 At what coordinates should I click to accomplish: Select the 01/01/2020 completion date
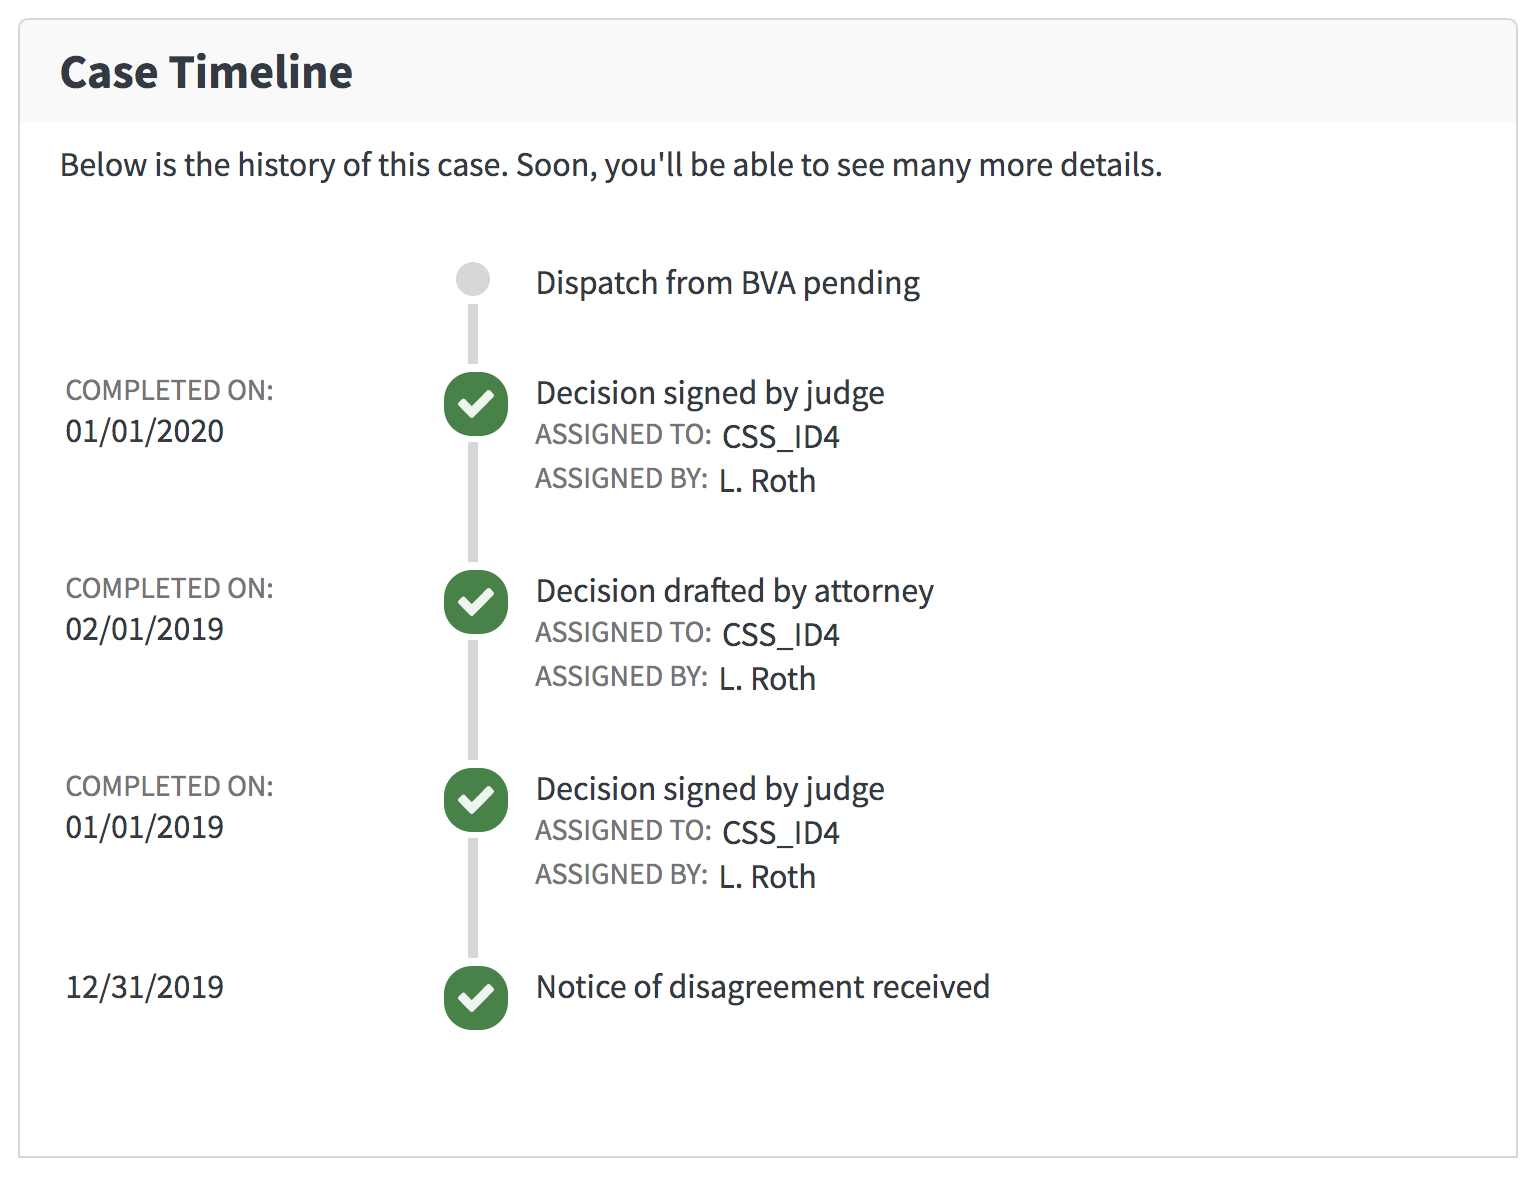coord(145,430)
